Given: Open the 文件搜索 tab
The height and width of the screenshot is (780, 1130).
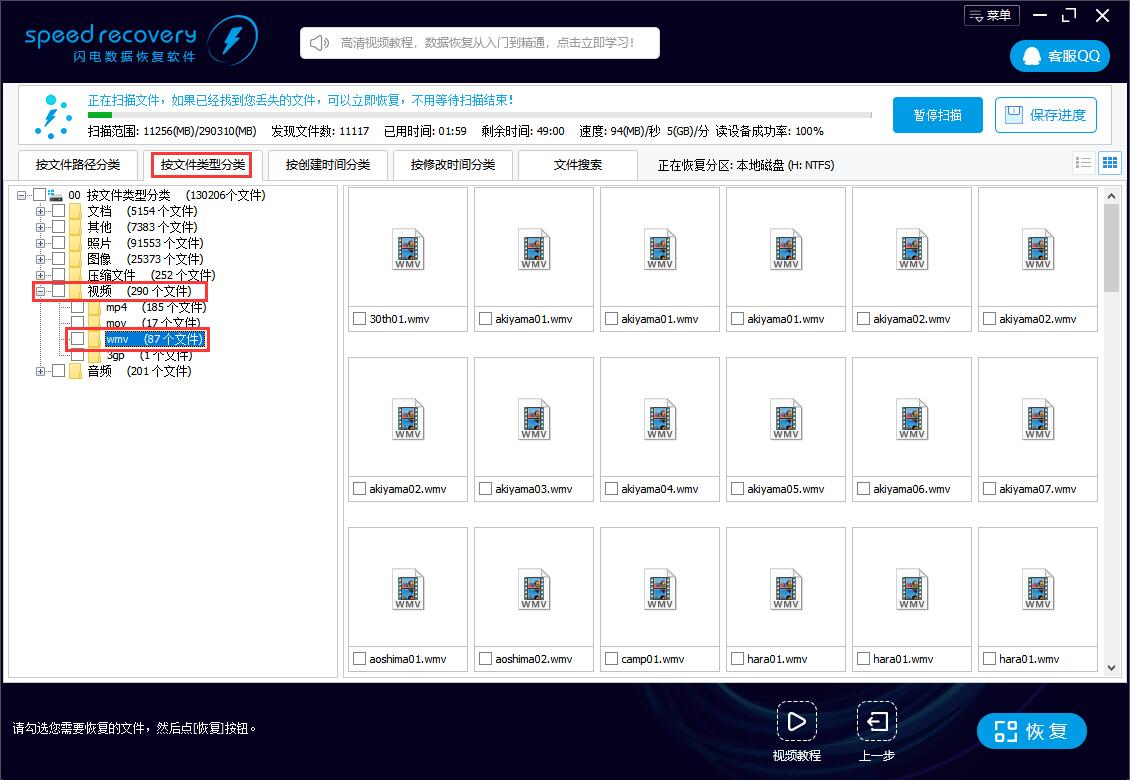Looking at the screenshot, I should (x=578, y=165).
